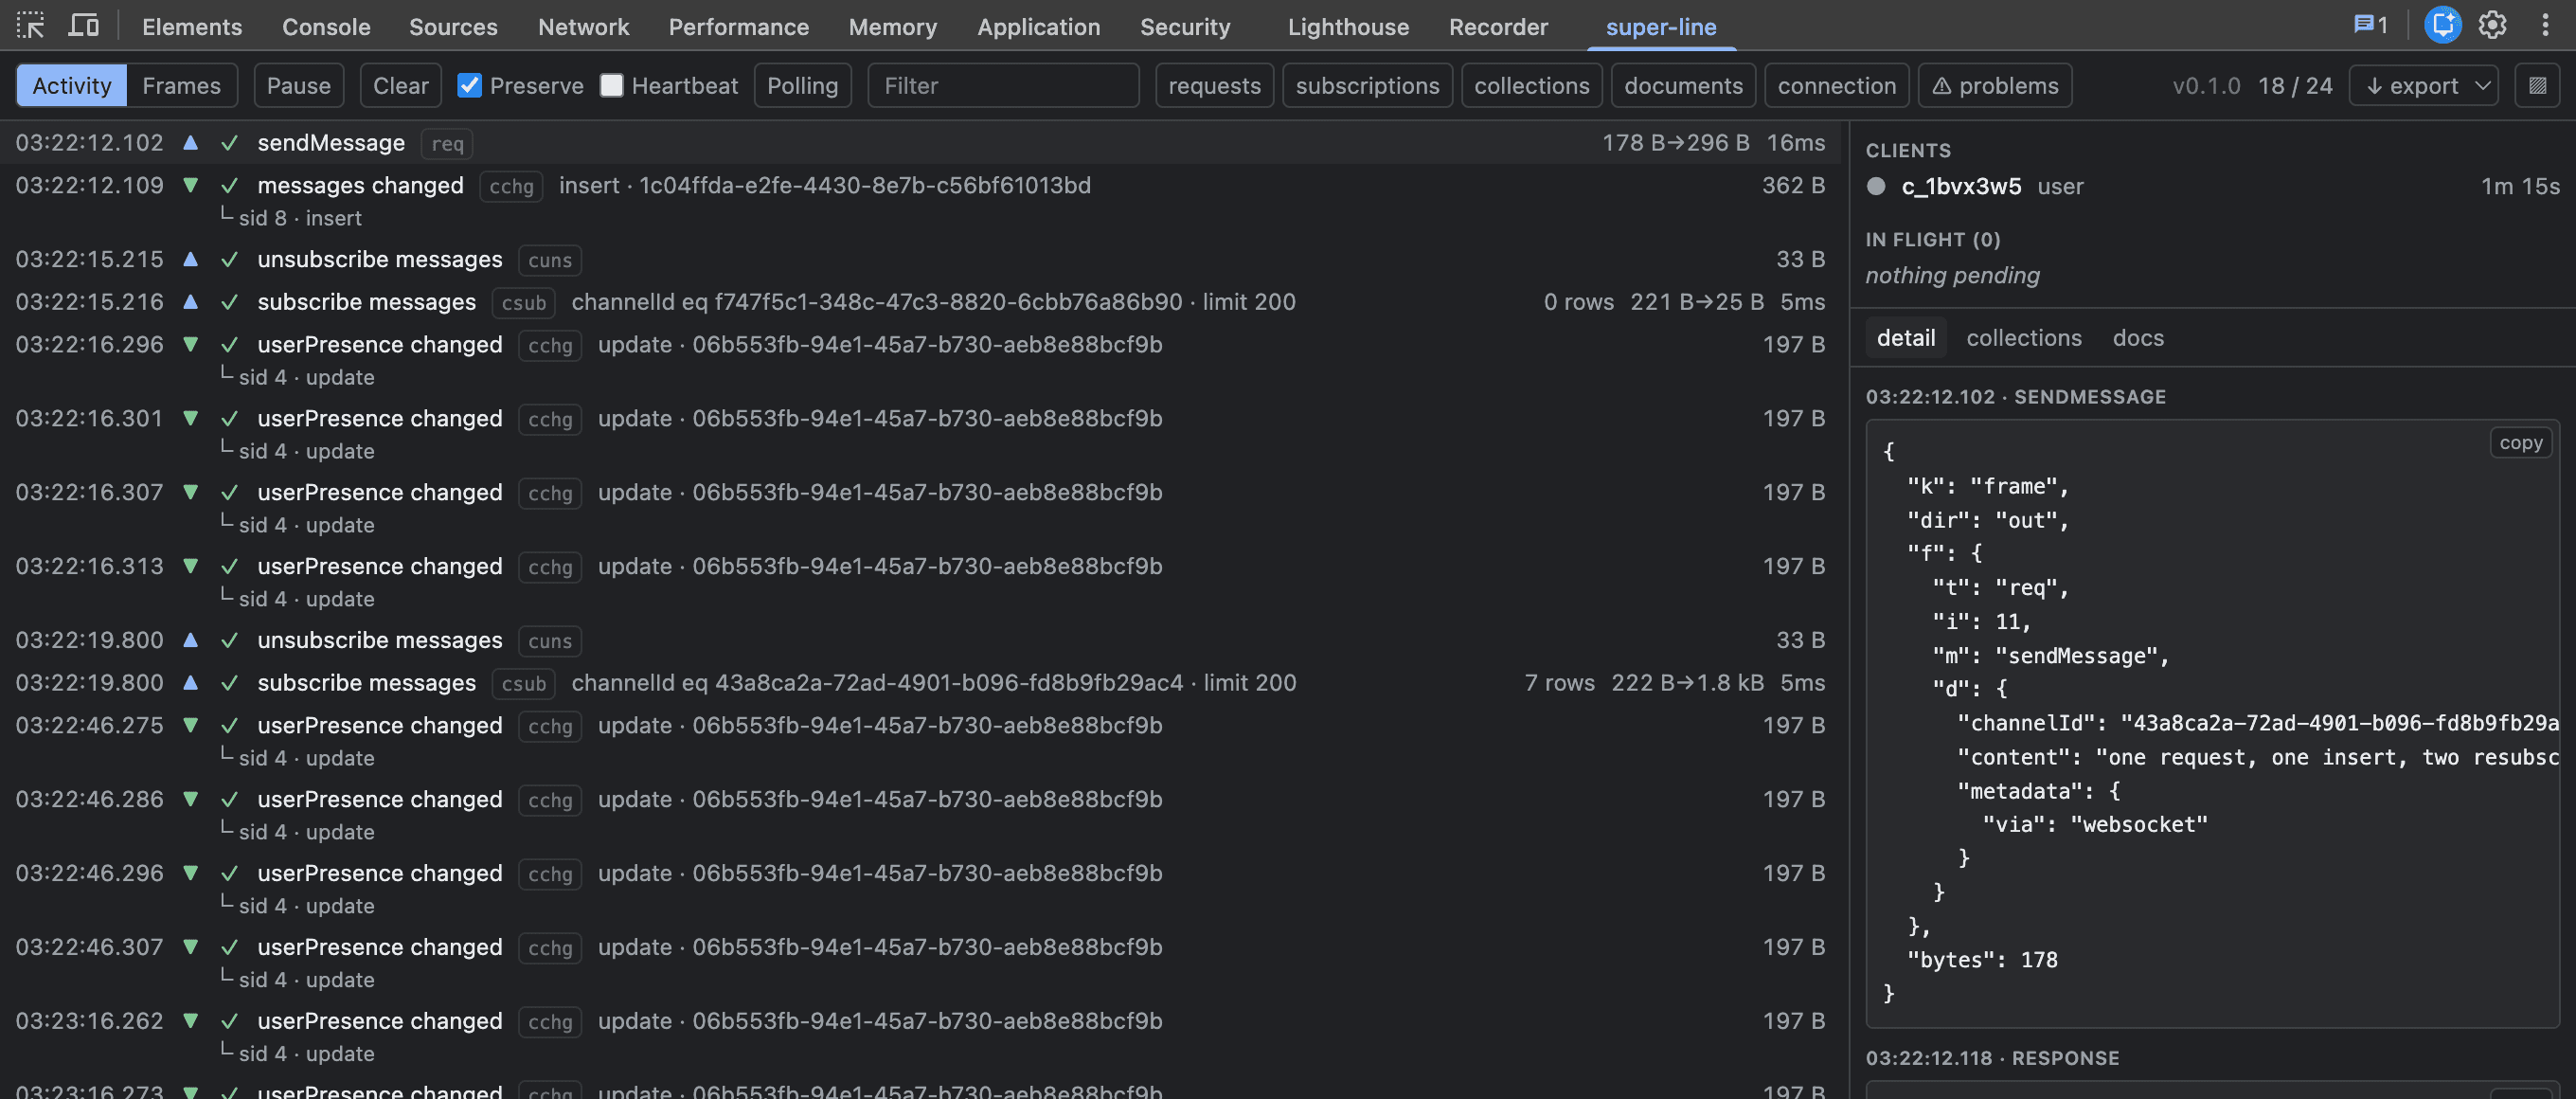
Task: Click the cuns badge at 03:22:19.800
Action: coord(550,641)
